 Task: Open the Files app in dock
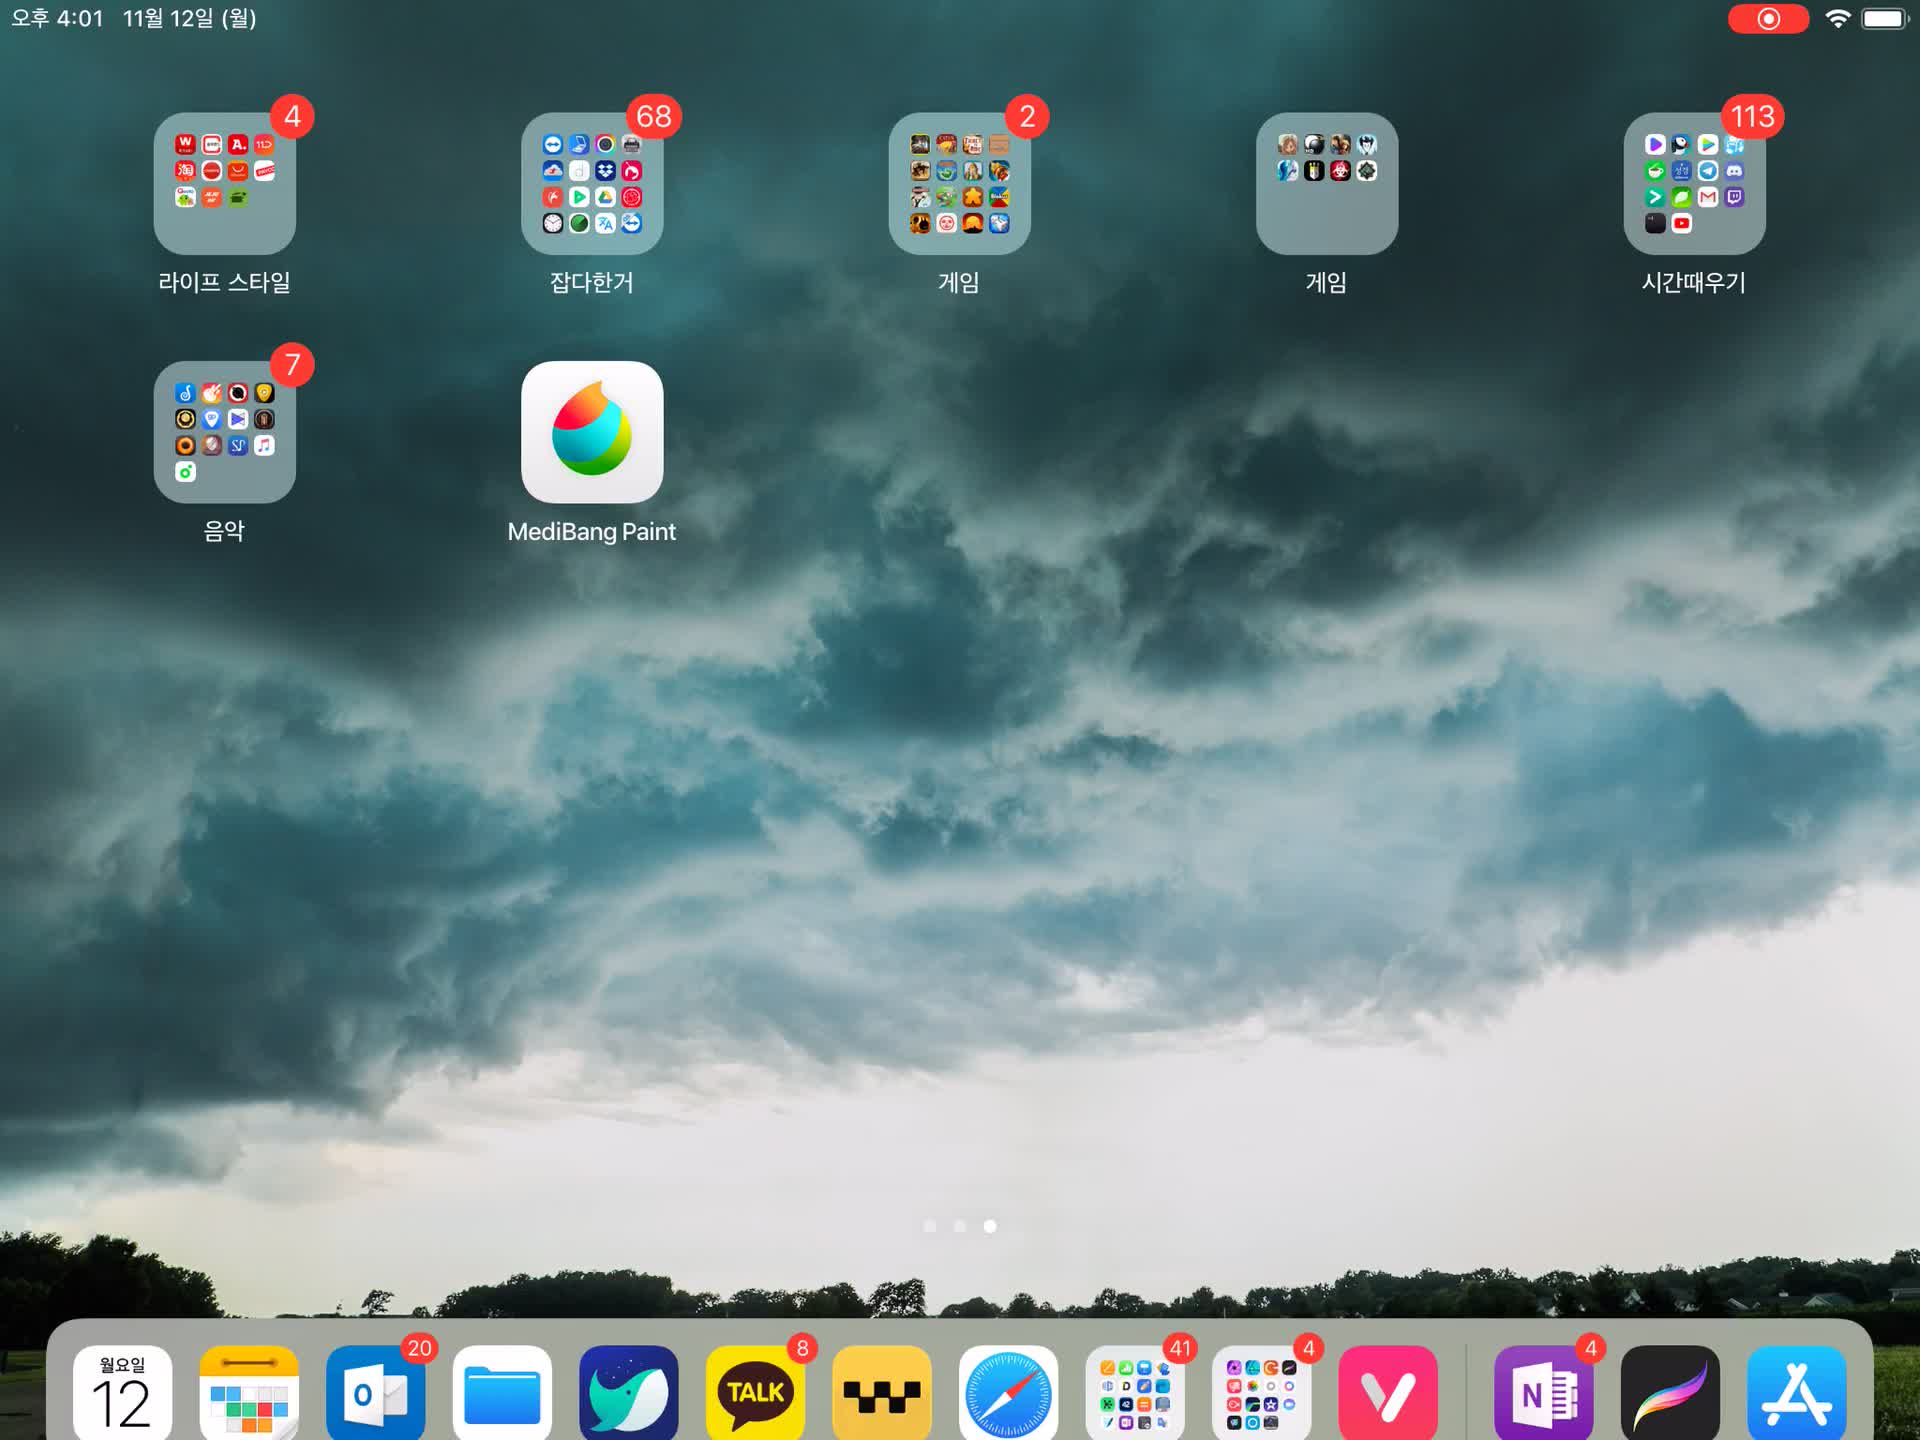pos(502,1392)
